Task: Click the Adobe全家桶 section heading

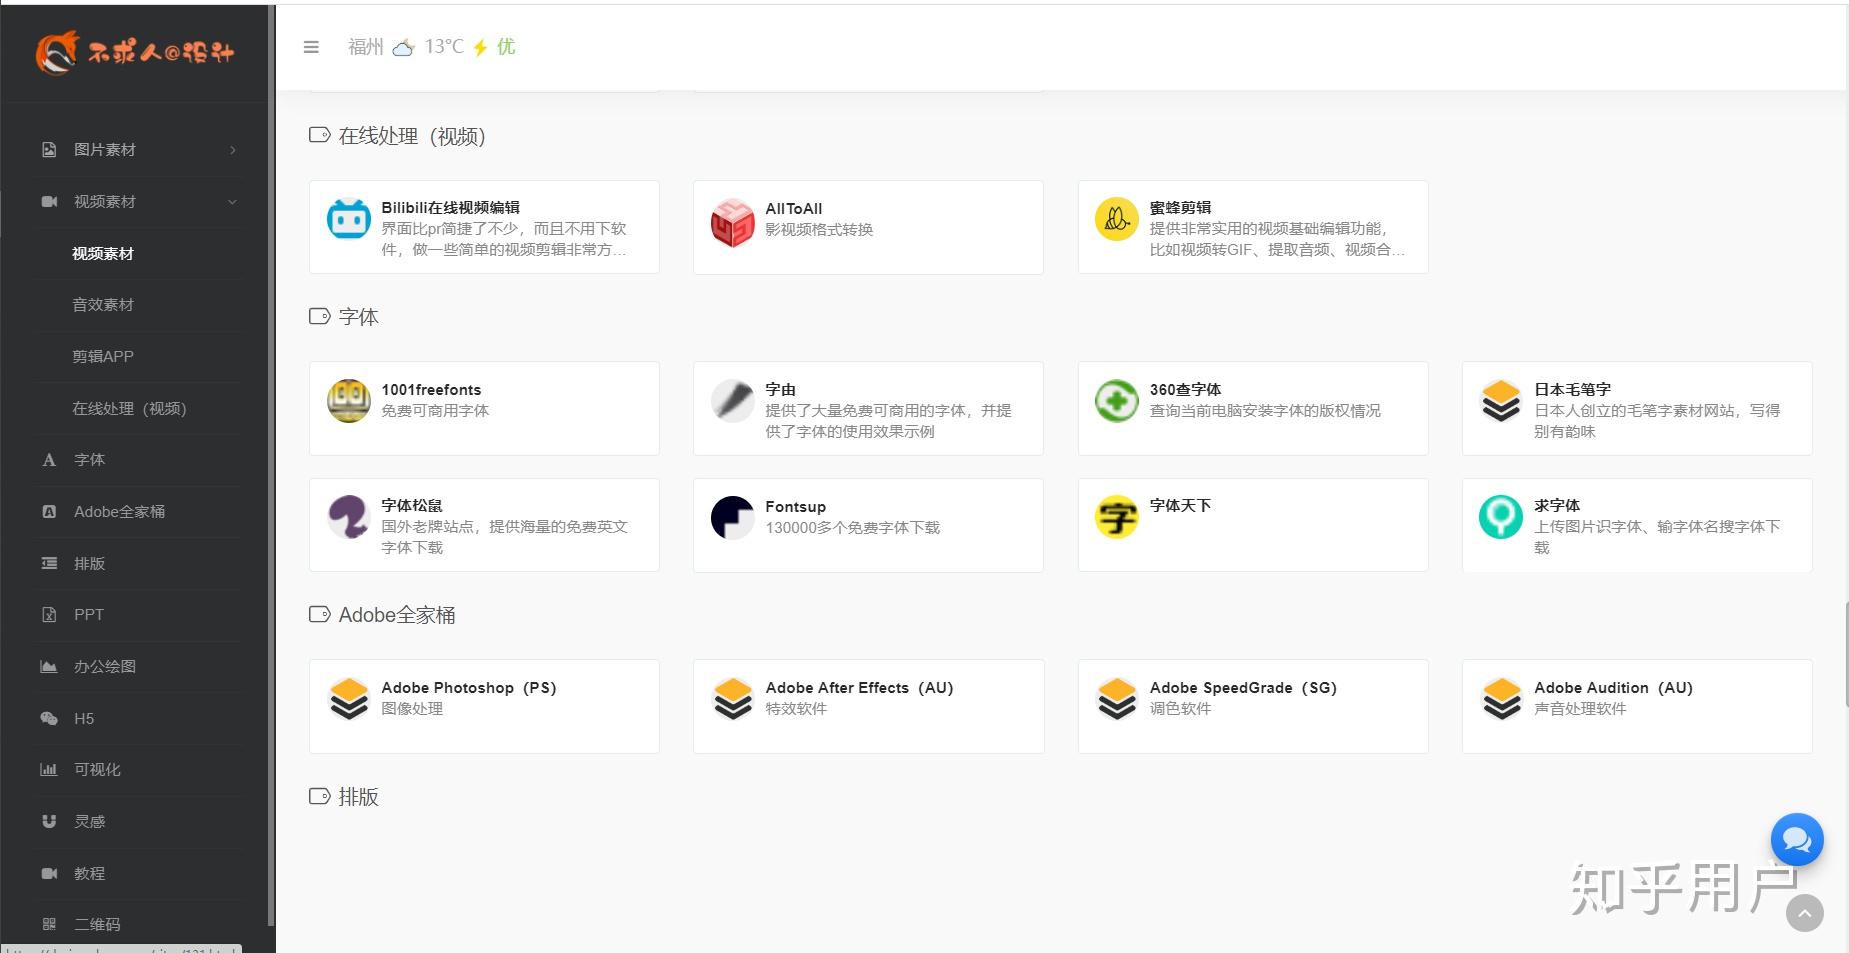Action: point(397,615)
